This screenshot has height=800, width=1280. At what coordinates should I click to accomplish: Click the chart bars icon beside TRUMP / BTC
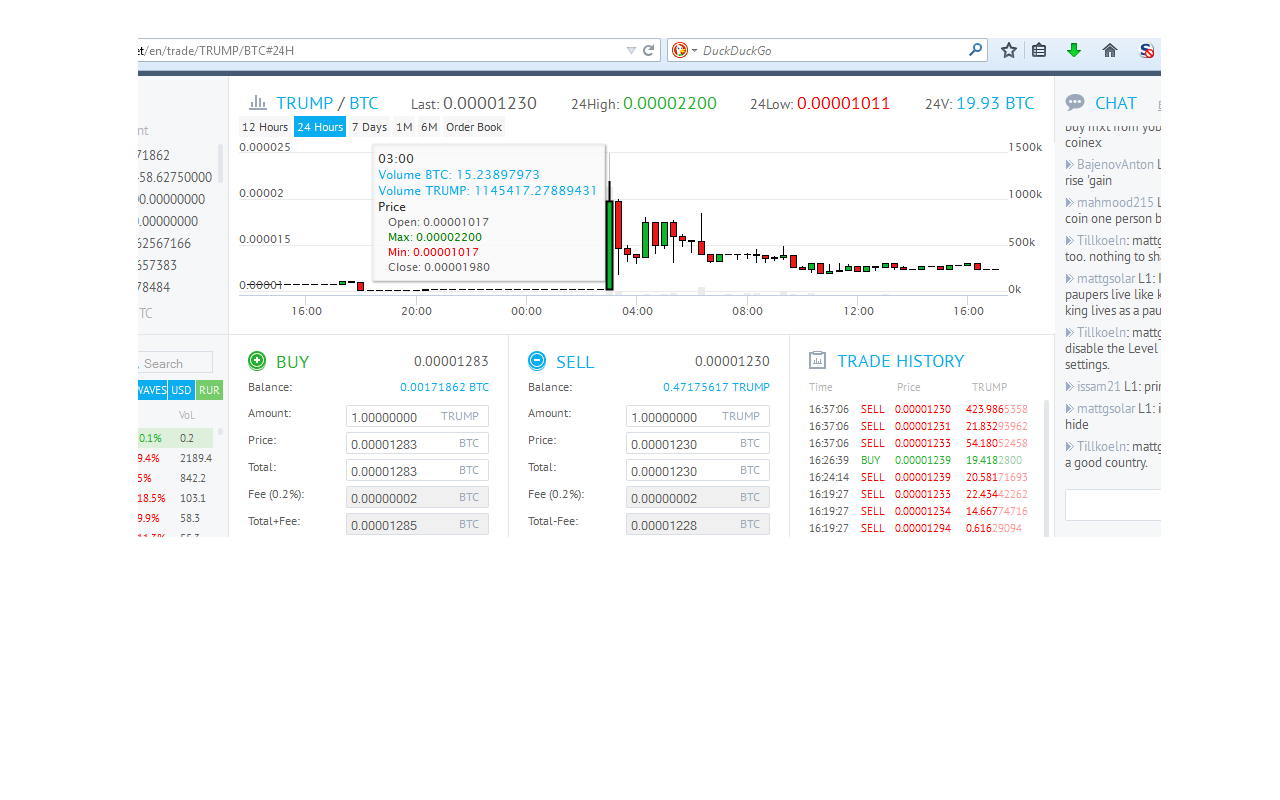(258, 102)
